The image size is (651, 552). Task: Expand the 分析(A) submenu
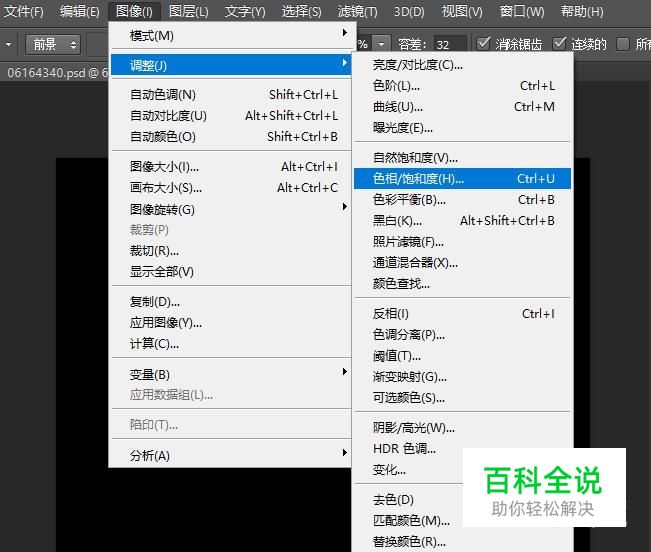point(231,455)
